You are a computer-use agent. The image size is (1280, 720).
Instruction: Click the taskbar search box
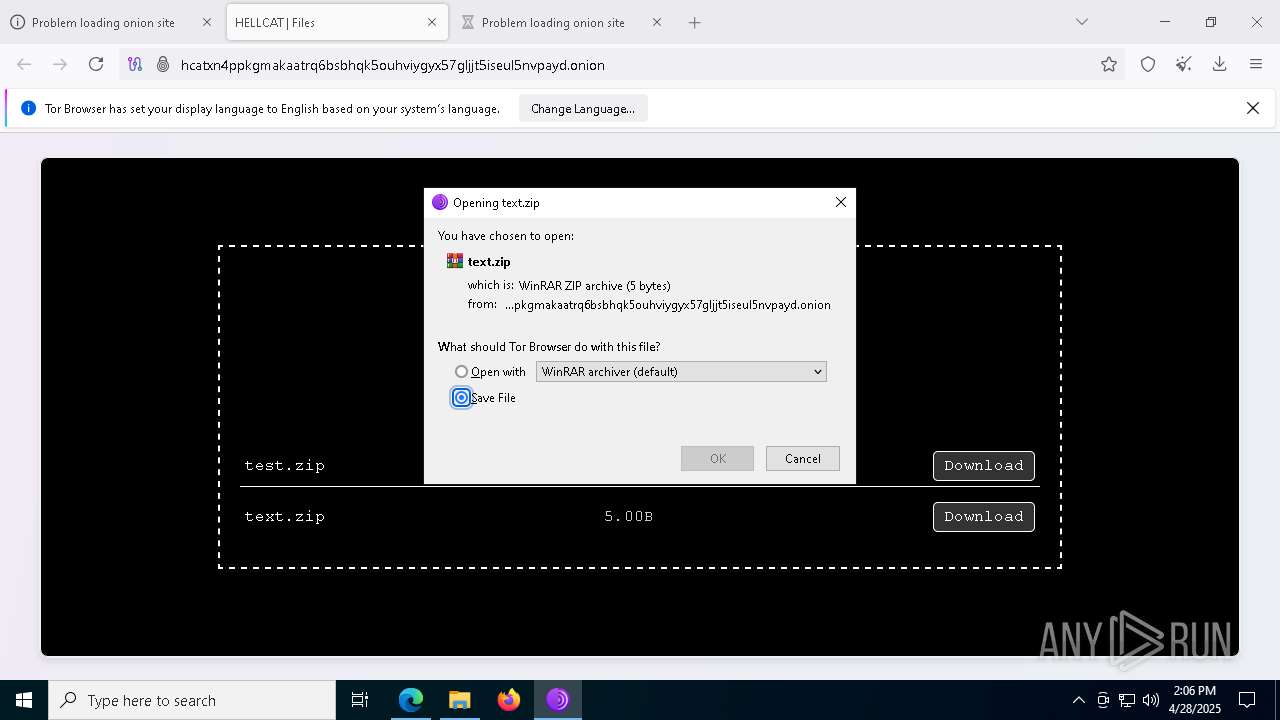[192, 700]
